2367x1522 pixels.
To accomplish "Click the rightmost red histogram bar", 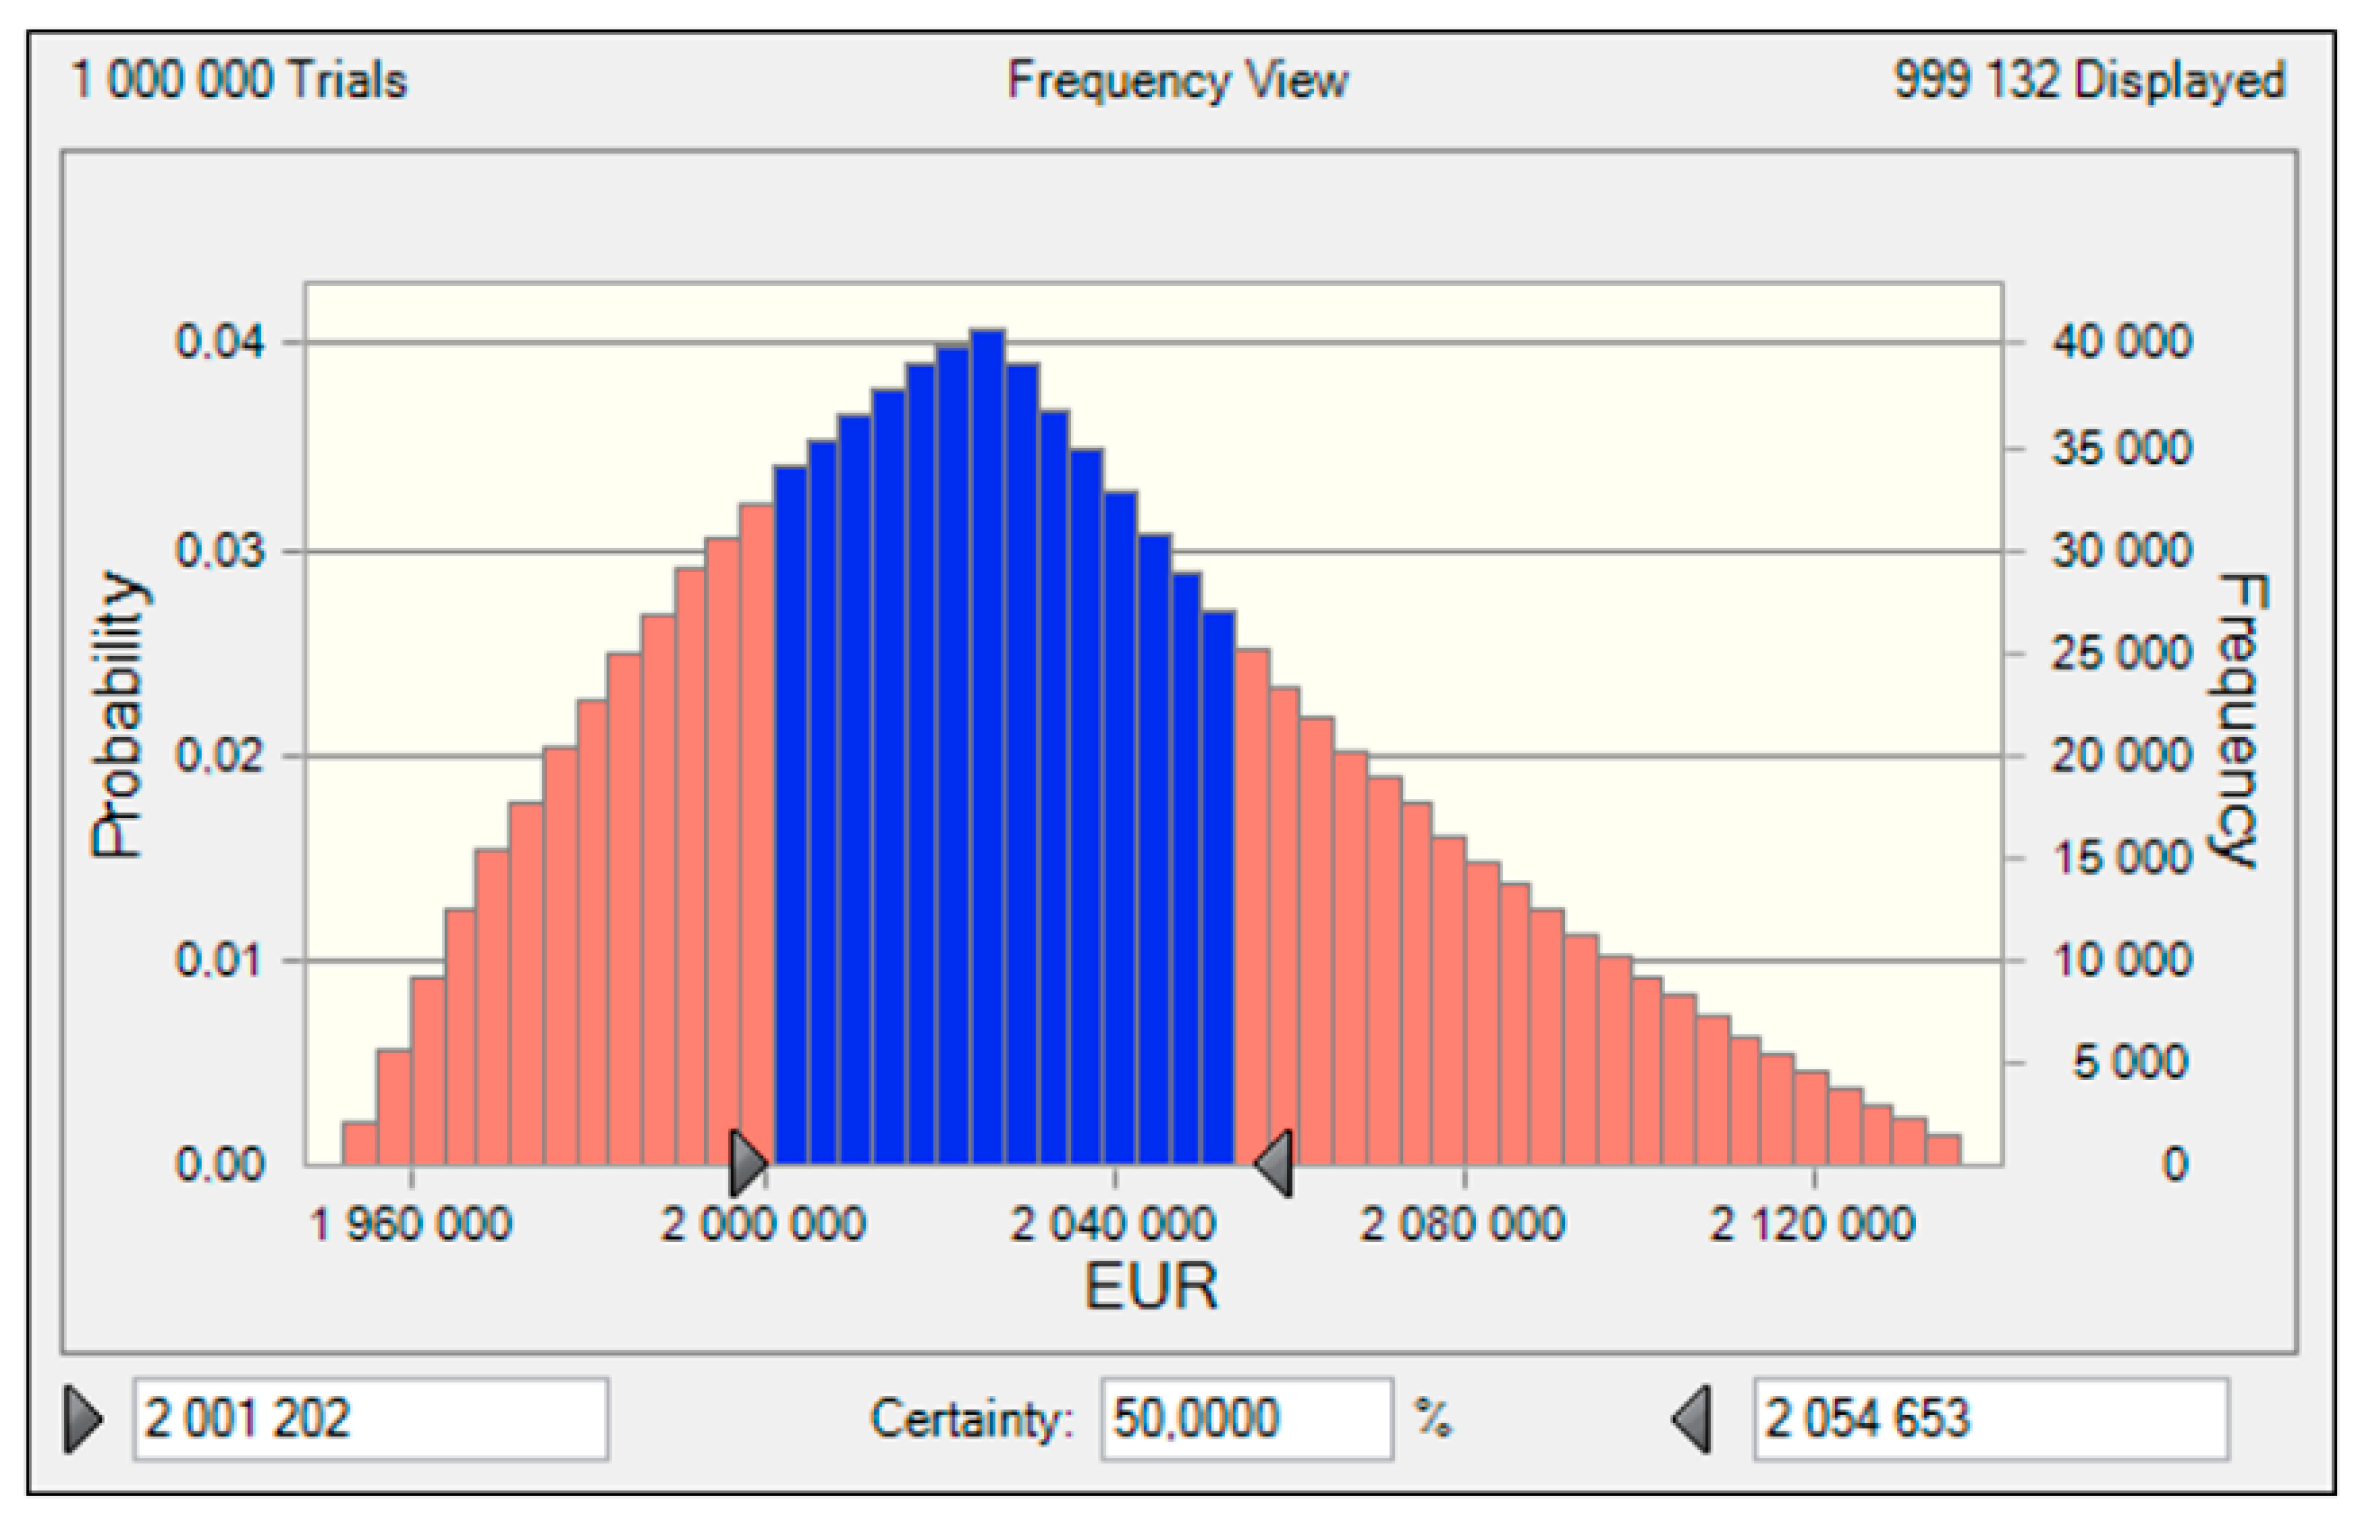I will pyautogui.click(x=1943, y=1150).
